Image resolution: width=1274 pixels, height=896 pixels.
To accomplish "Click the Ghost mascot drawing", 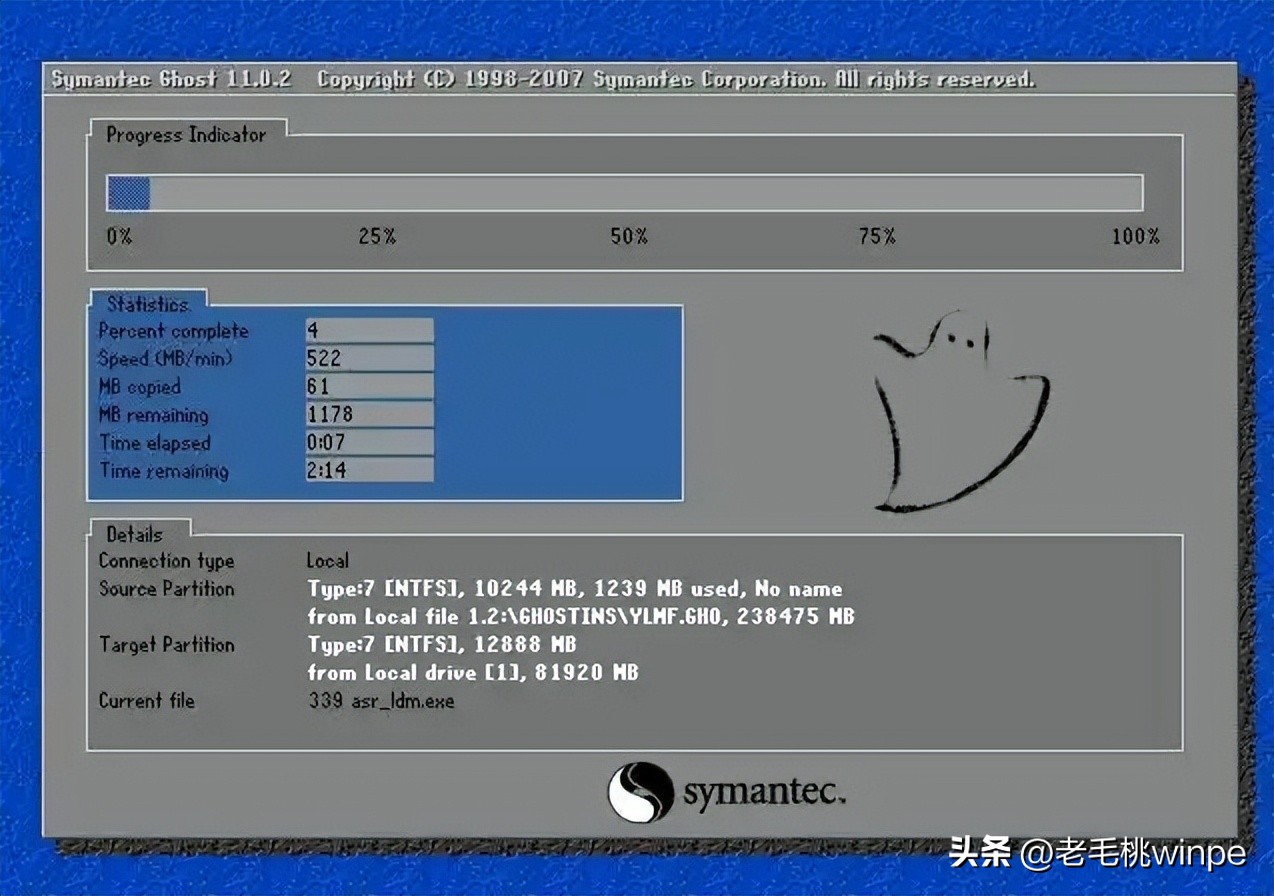I will [x=961, y=414].
